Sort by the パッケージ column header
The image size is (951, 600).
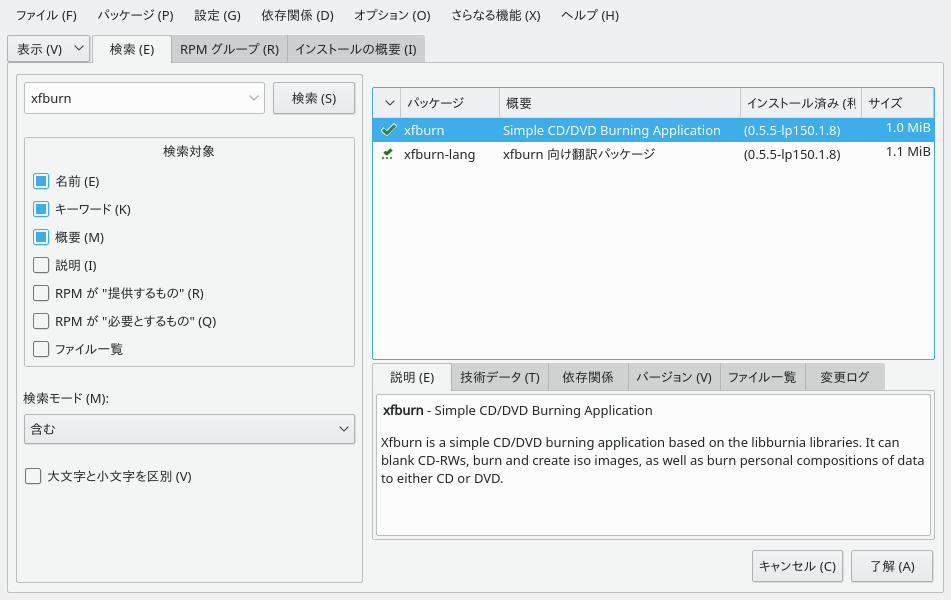tap(449, 103)
